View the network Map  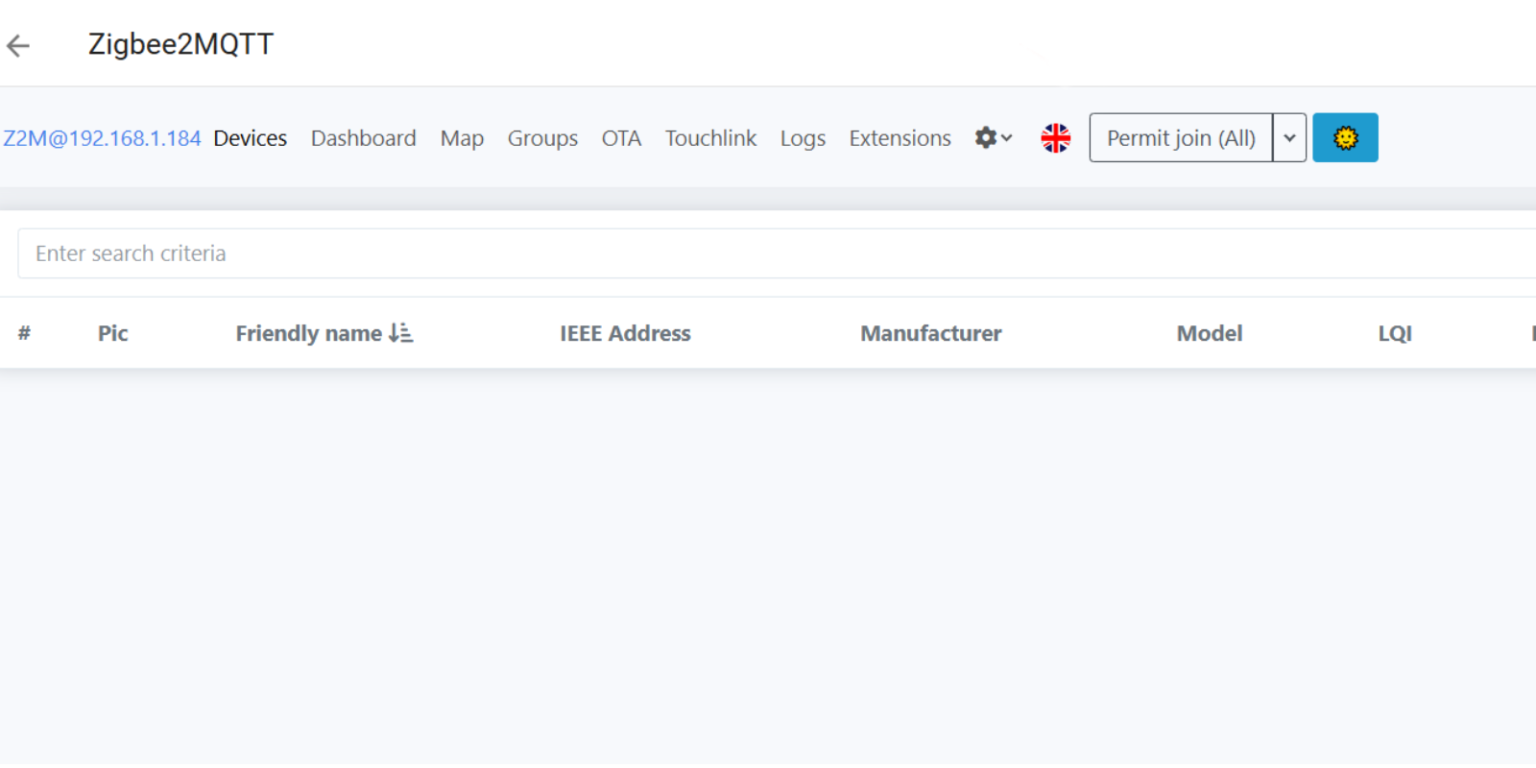(461, 138)
